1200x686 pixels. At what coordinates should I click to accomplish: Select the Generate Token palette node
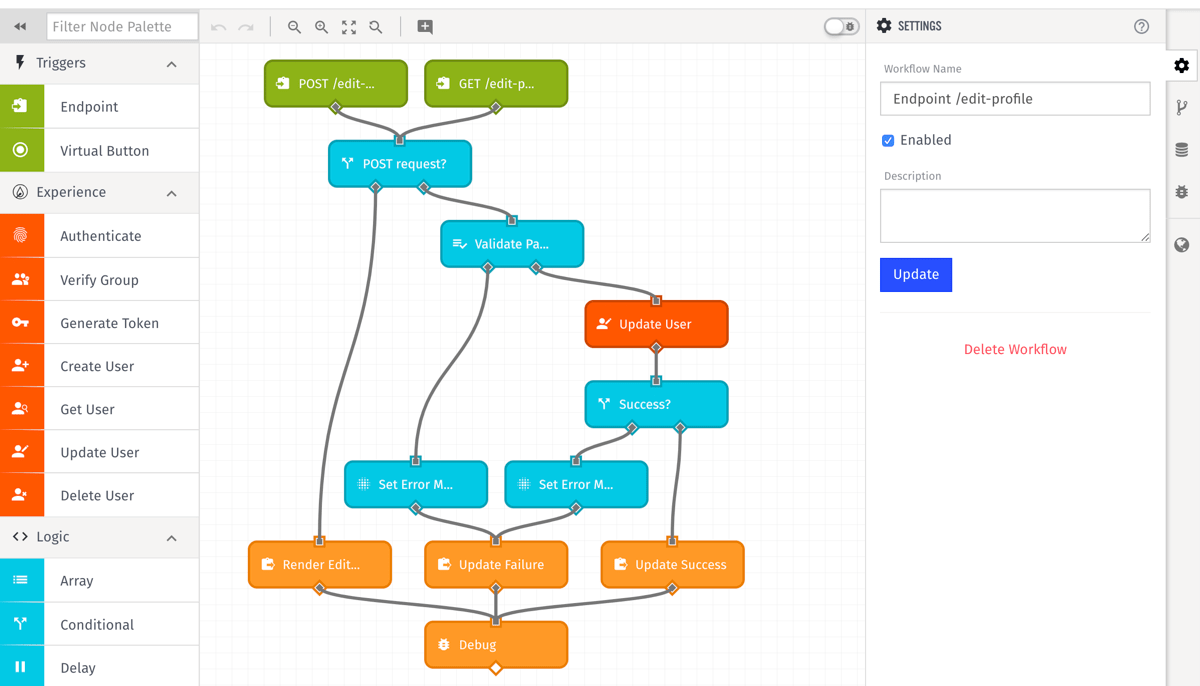click(x=100, y=323)
